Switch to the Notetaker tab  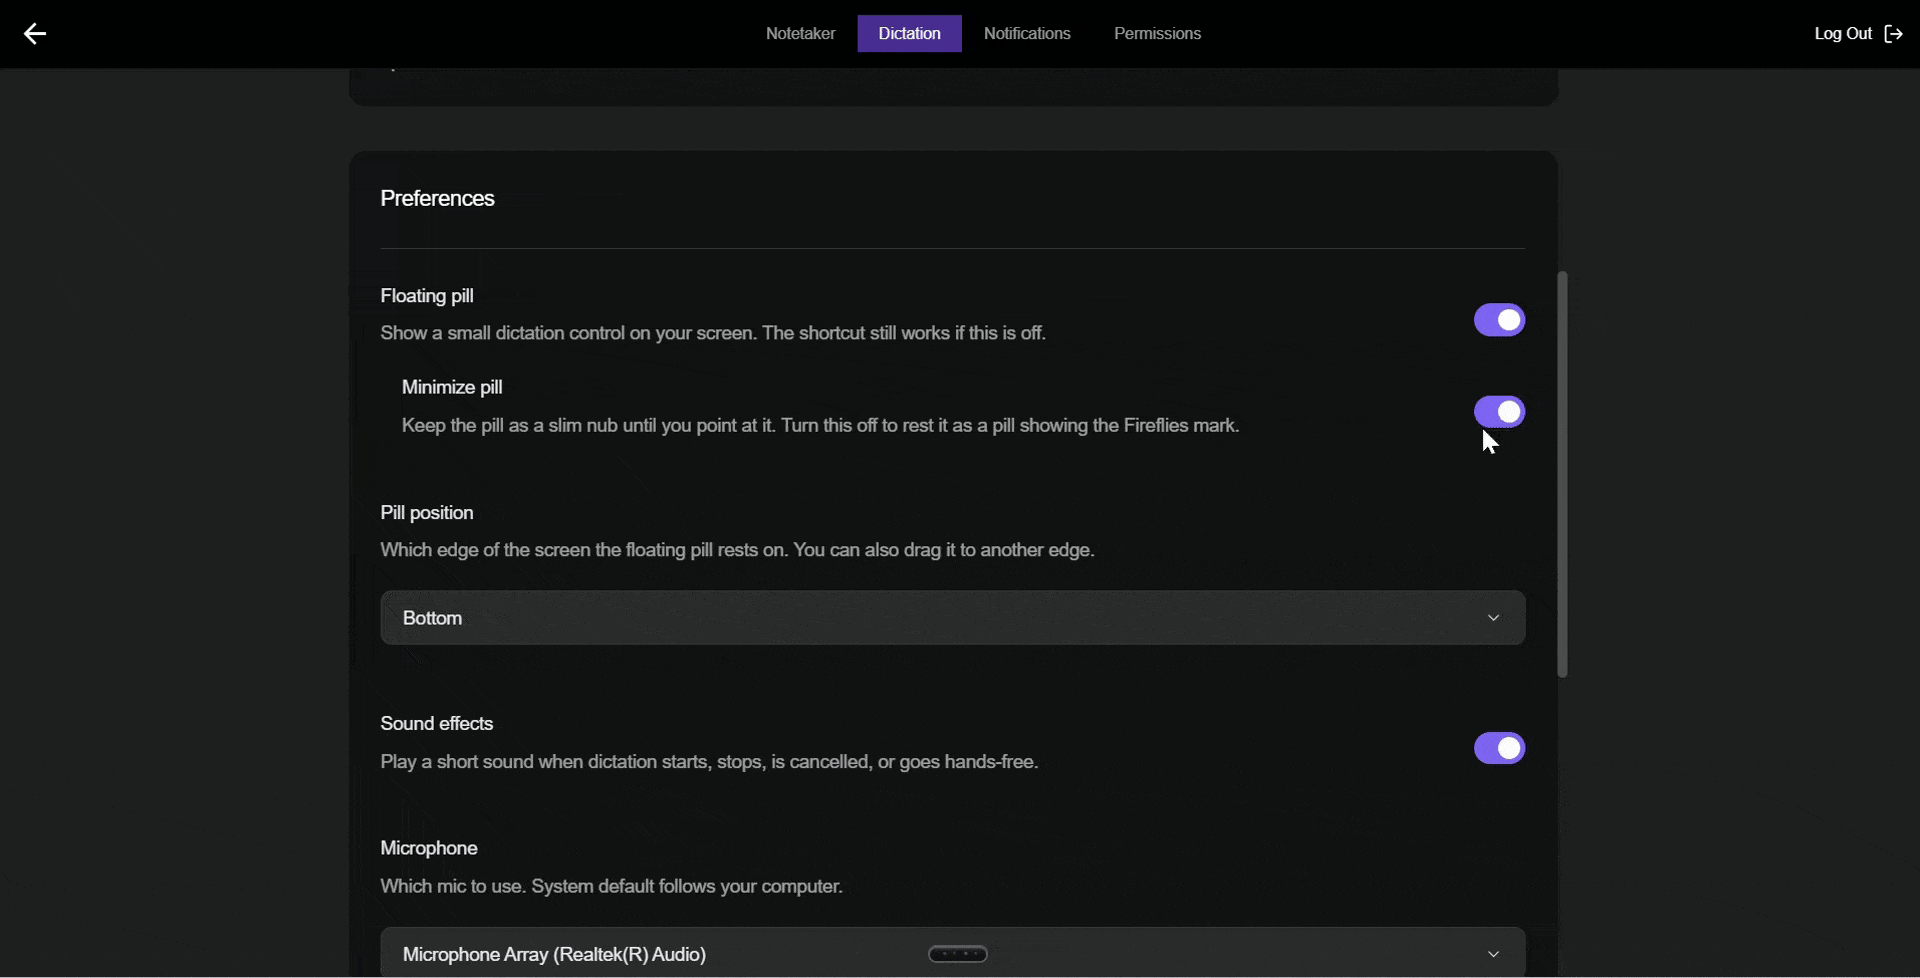coord(800,34)
